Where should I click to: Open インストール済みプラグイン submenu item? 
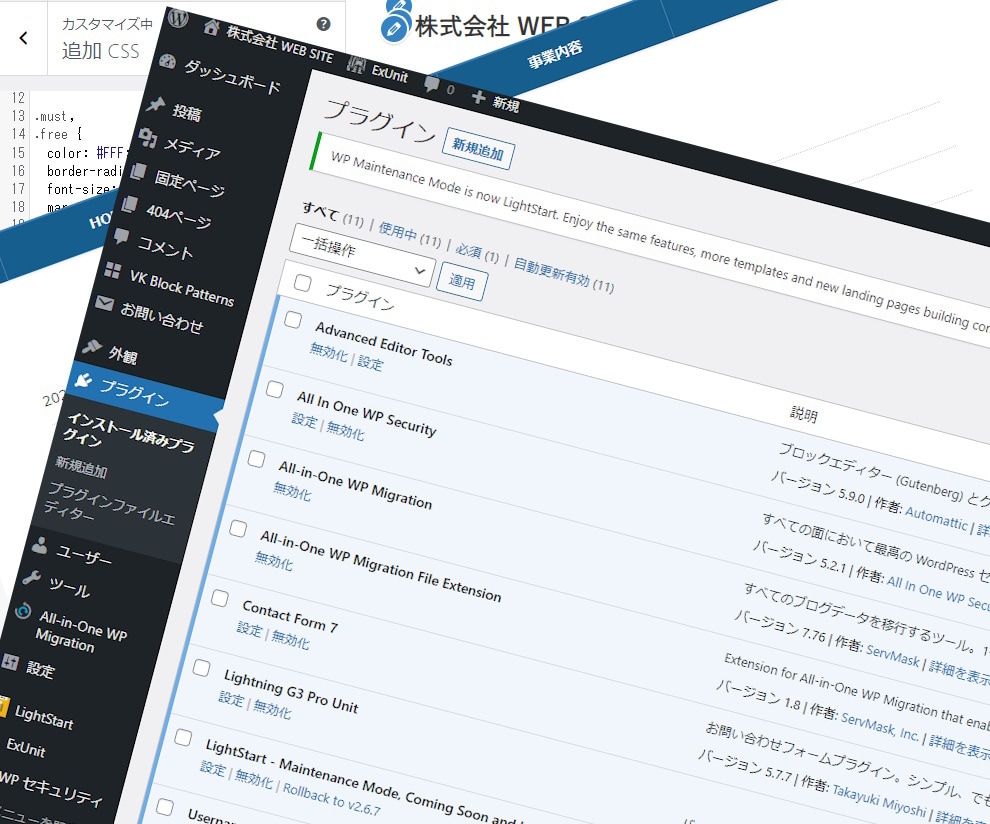coord(128,433)
